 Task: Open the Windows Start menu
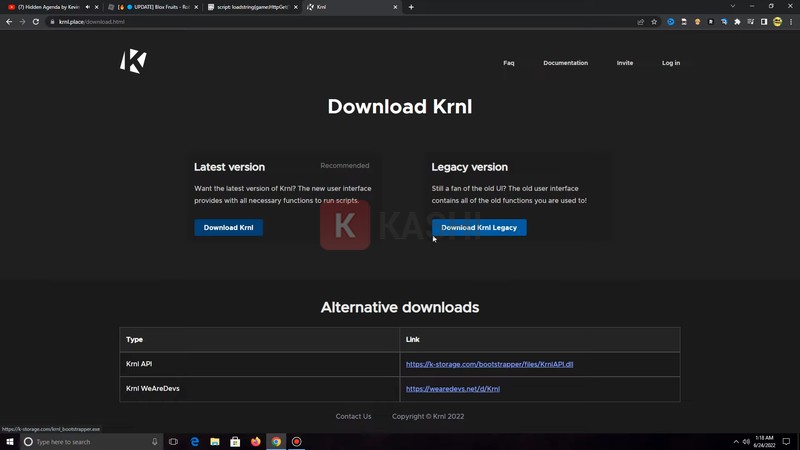10,442
